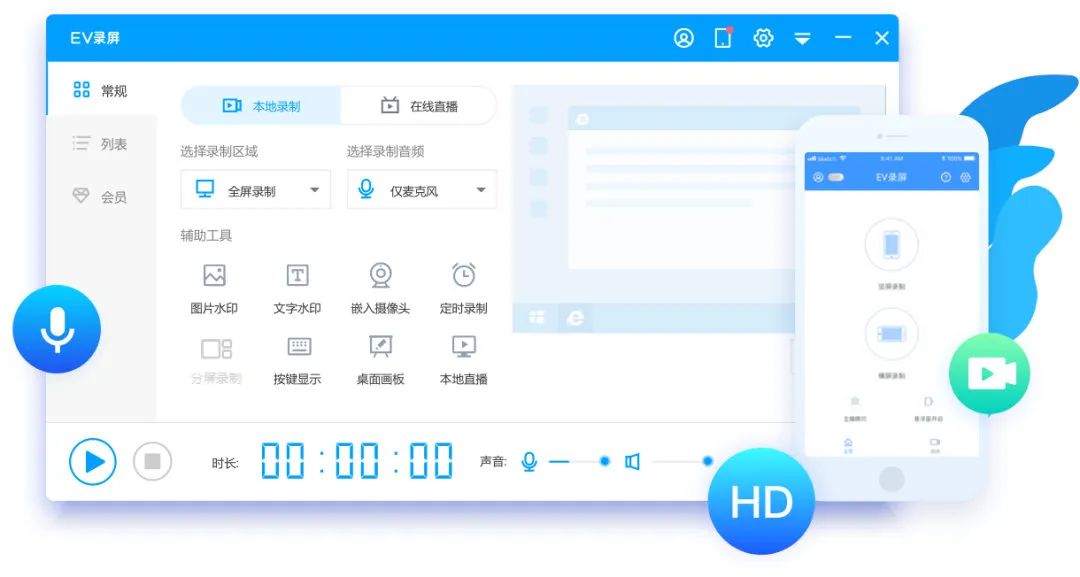The image size is (1080, 577).
Task: Switch to the 在线直播 tab
Action: coord(419,104)
